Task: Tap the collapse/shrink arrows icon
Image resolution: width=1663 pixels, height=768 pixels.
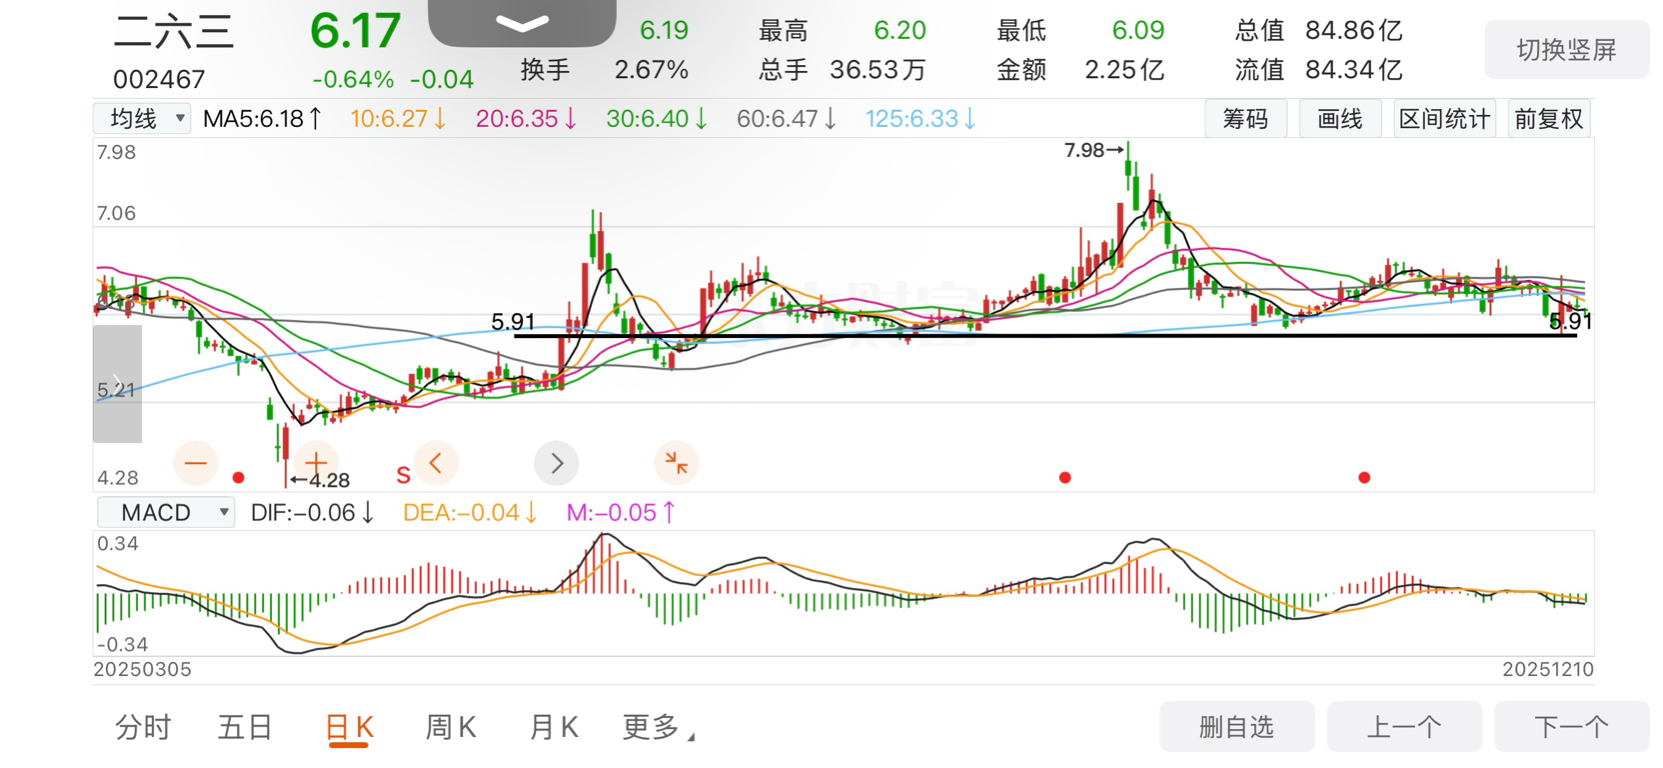Action: click(x=677, y=463)
